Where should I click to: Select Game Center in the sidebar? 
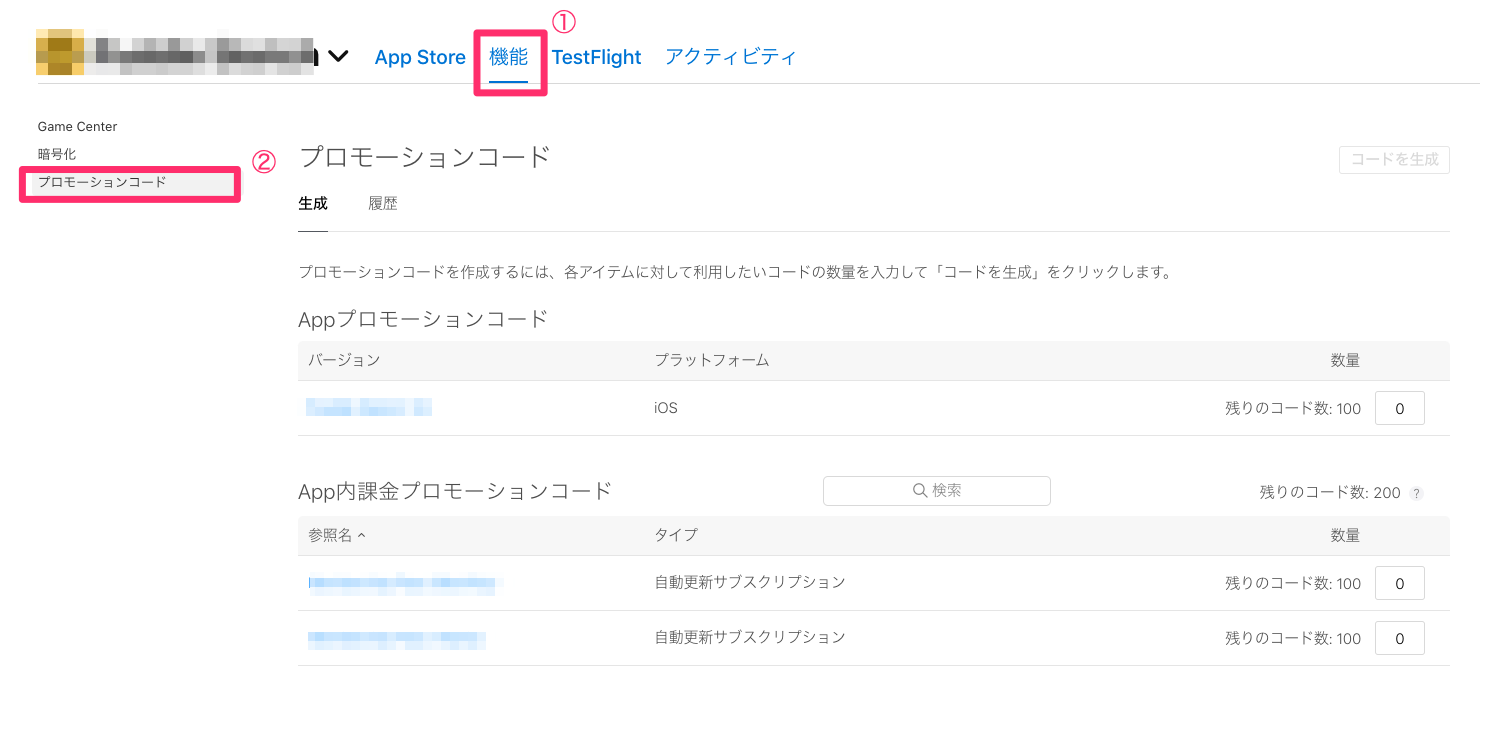[x=77, y=127]
